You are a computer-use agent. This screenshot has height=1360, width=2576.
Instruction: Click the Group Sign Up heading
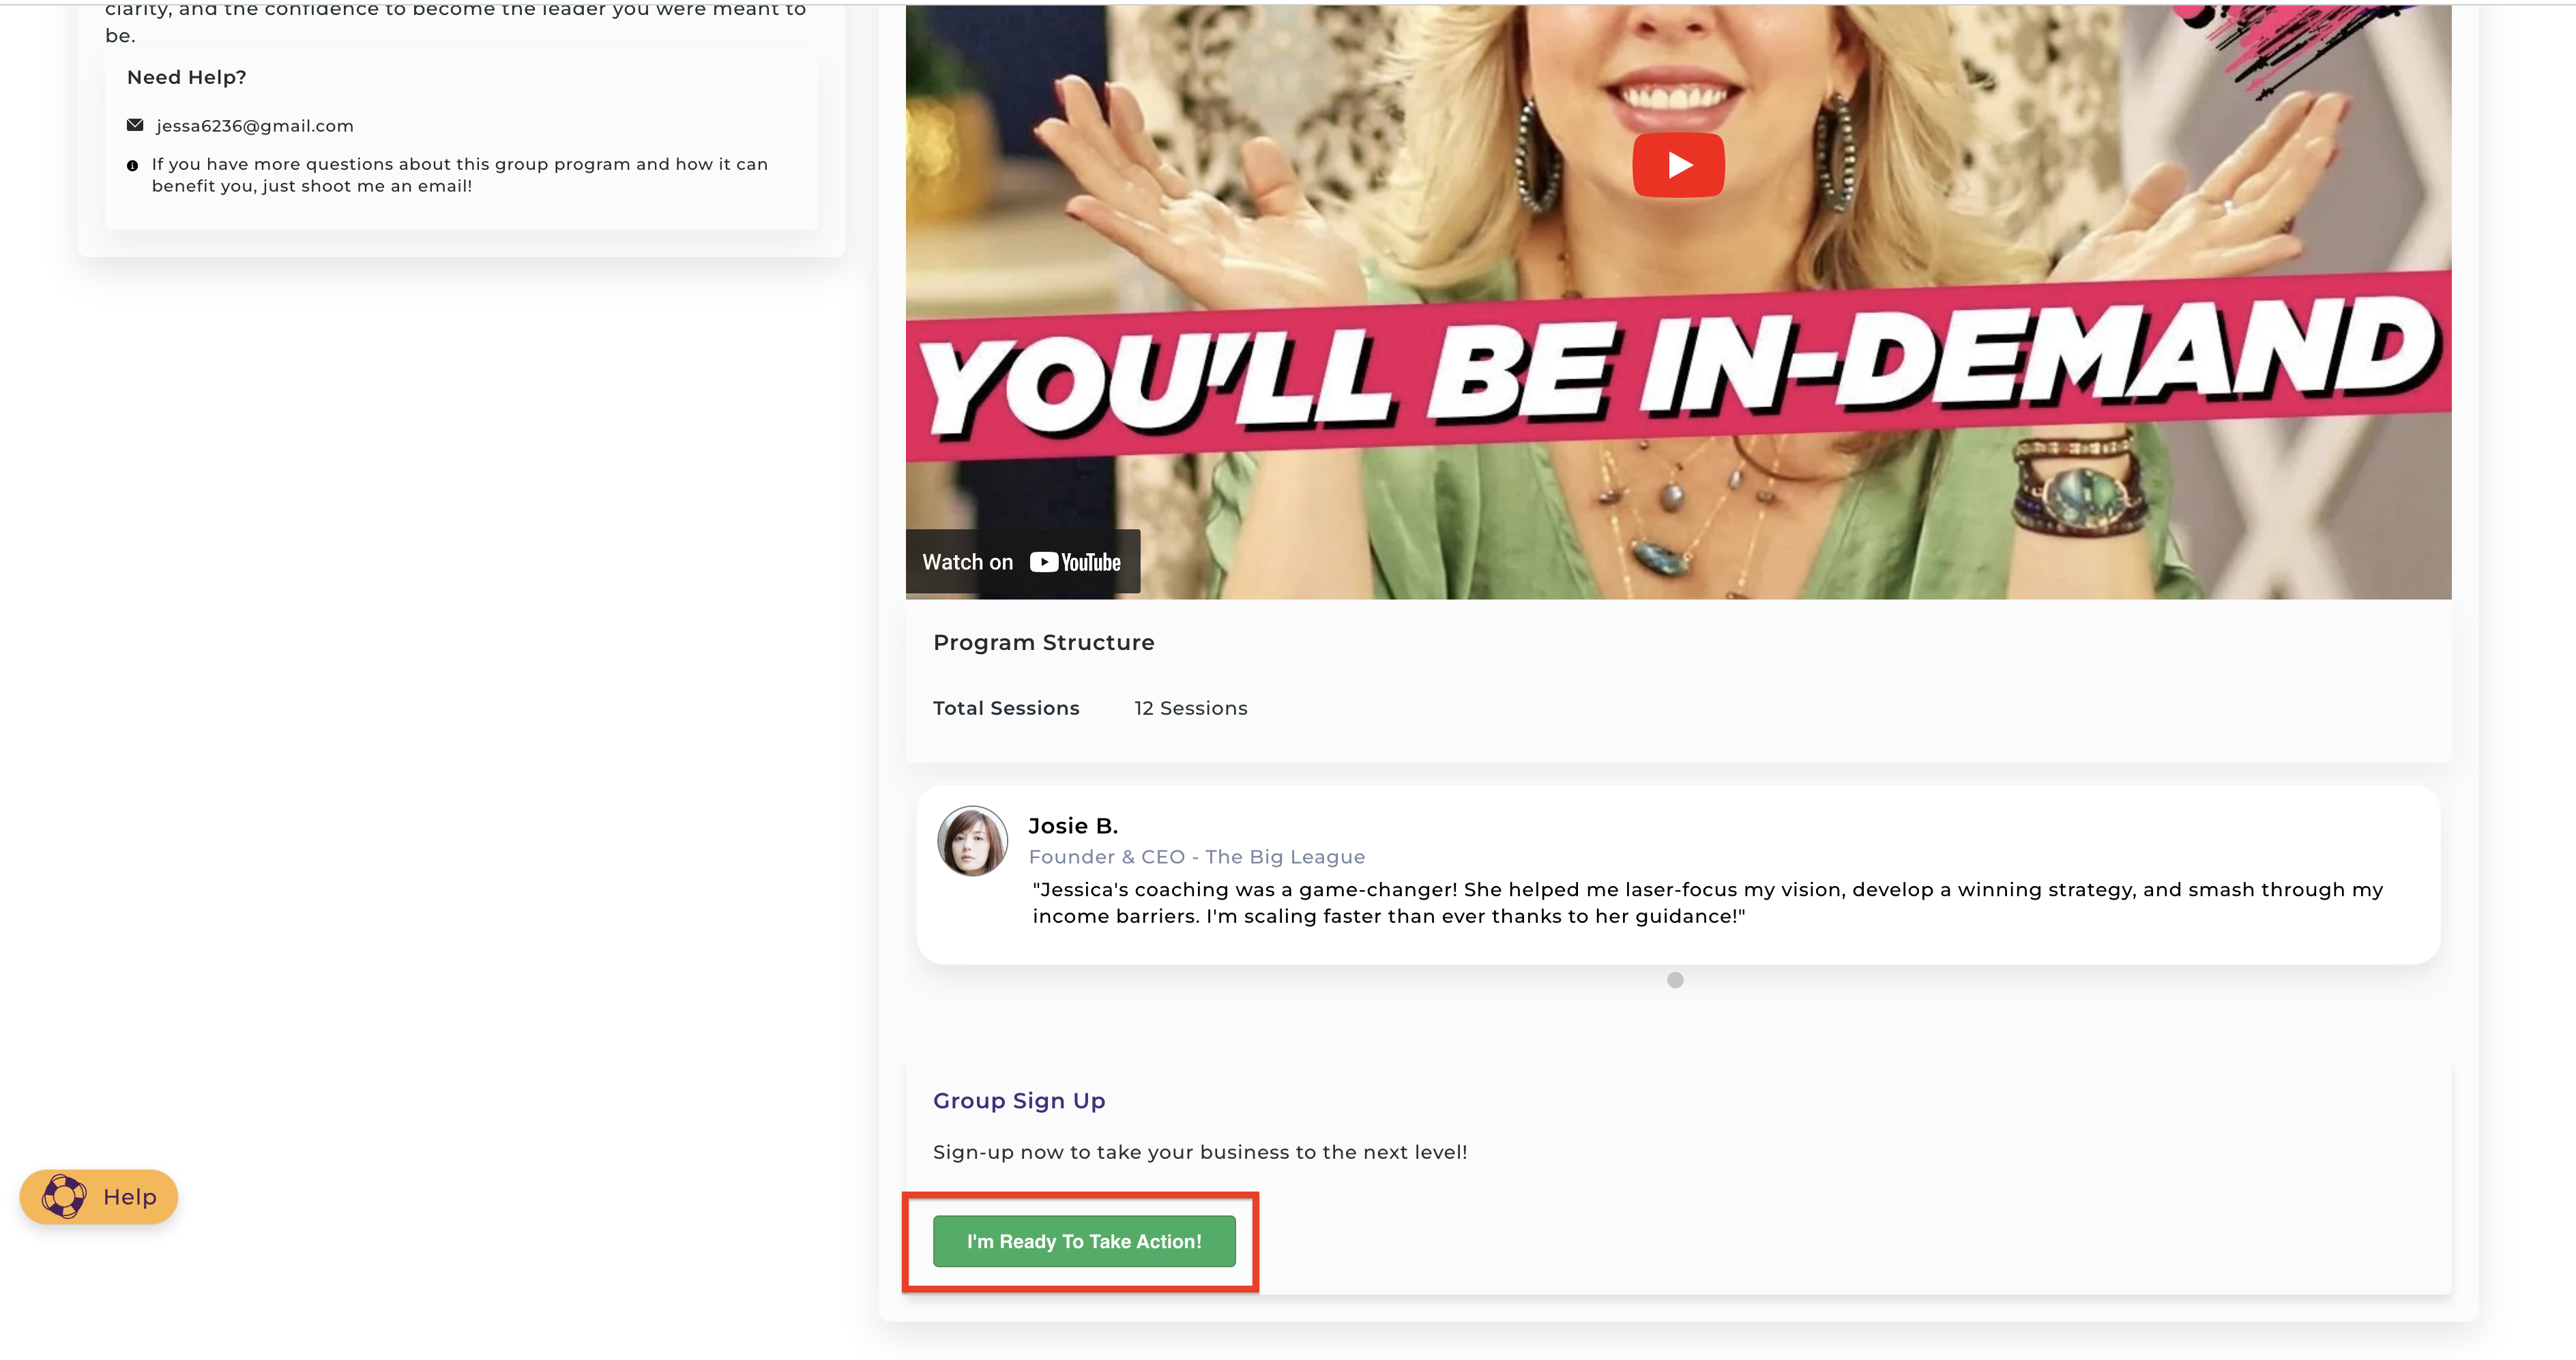click(1019, 1101)
